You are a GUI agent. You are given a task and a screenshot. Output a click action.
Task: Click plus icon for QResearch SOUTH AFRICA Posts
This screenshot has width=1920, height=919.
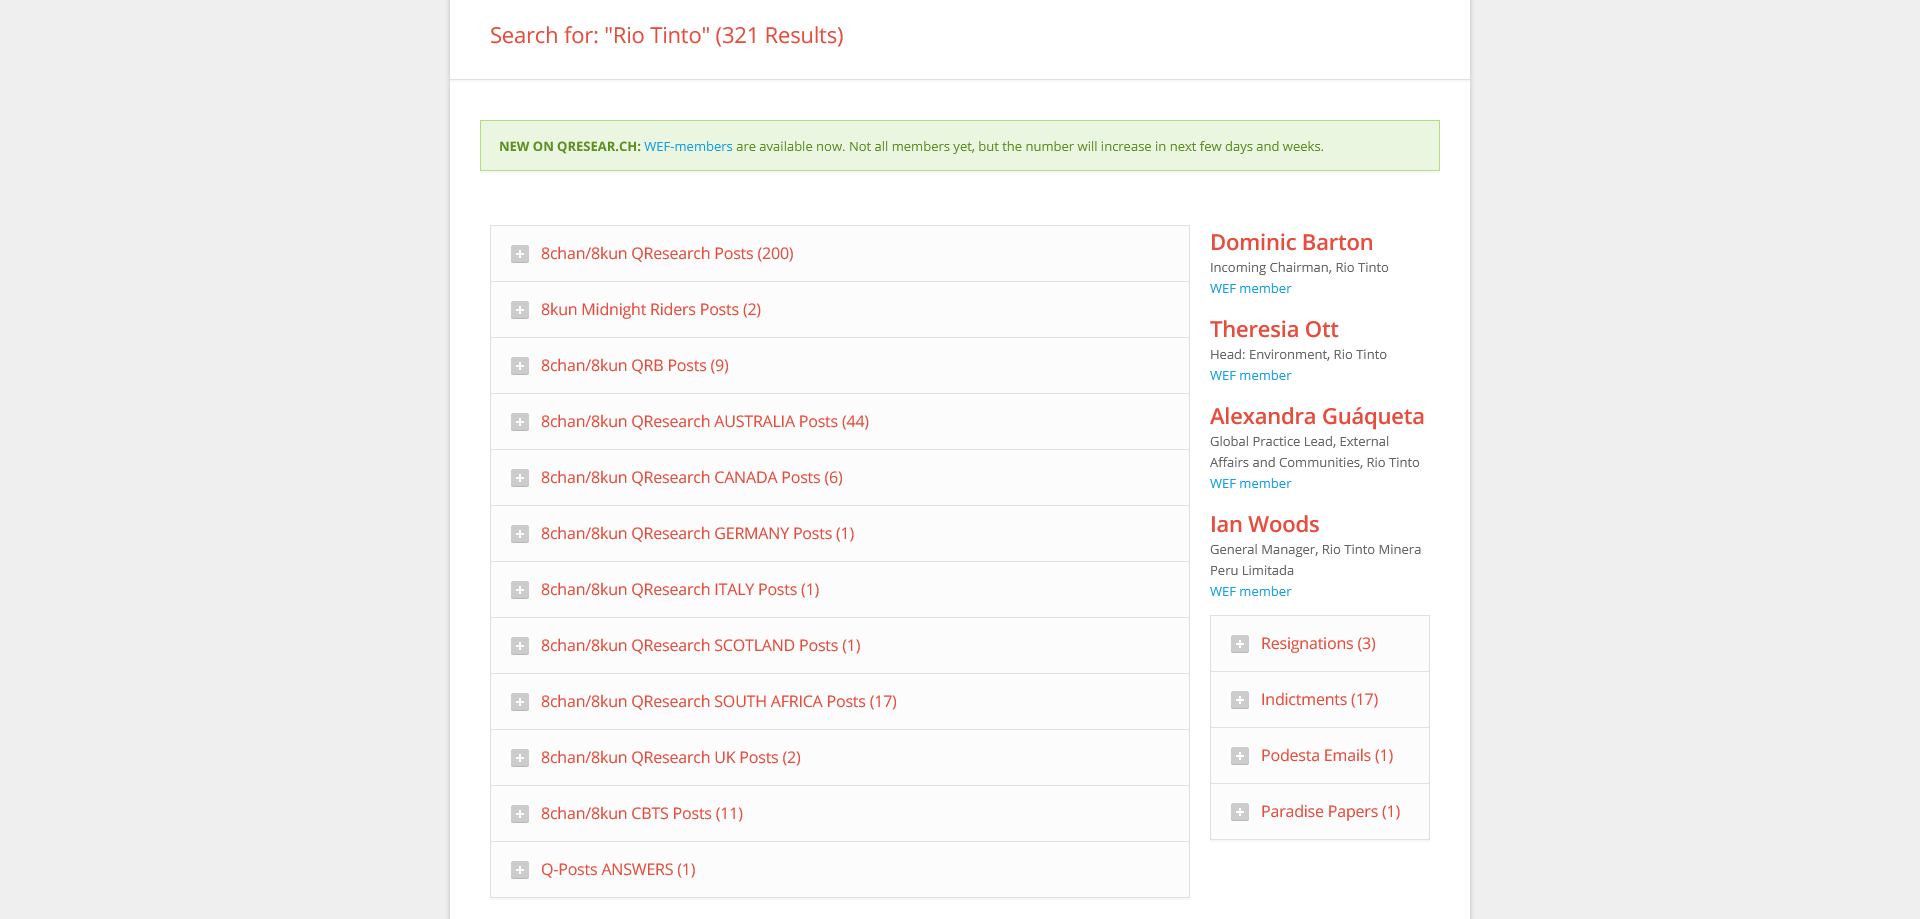click(x=520, y=702)
